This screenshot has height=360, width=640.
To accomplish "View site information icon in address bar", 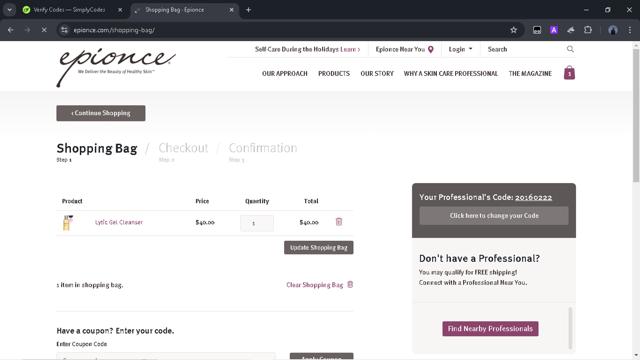I will pos(64,30).
